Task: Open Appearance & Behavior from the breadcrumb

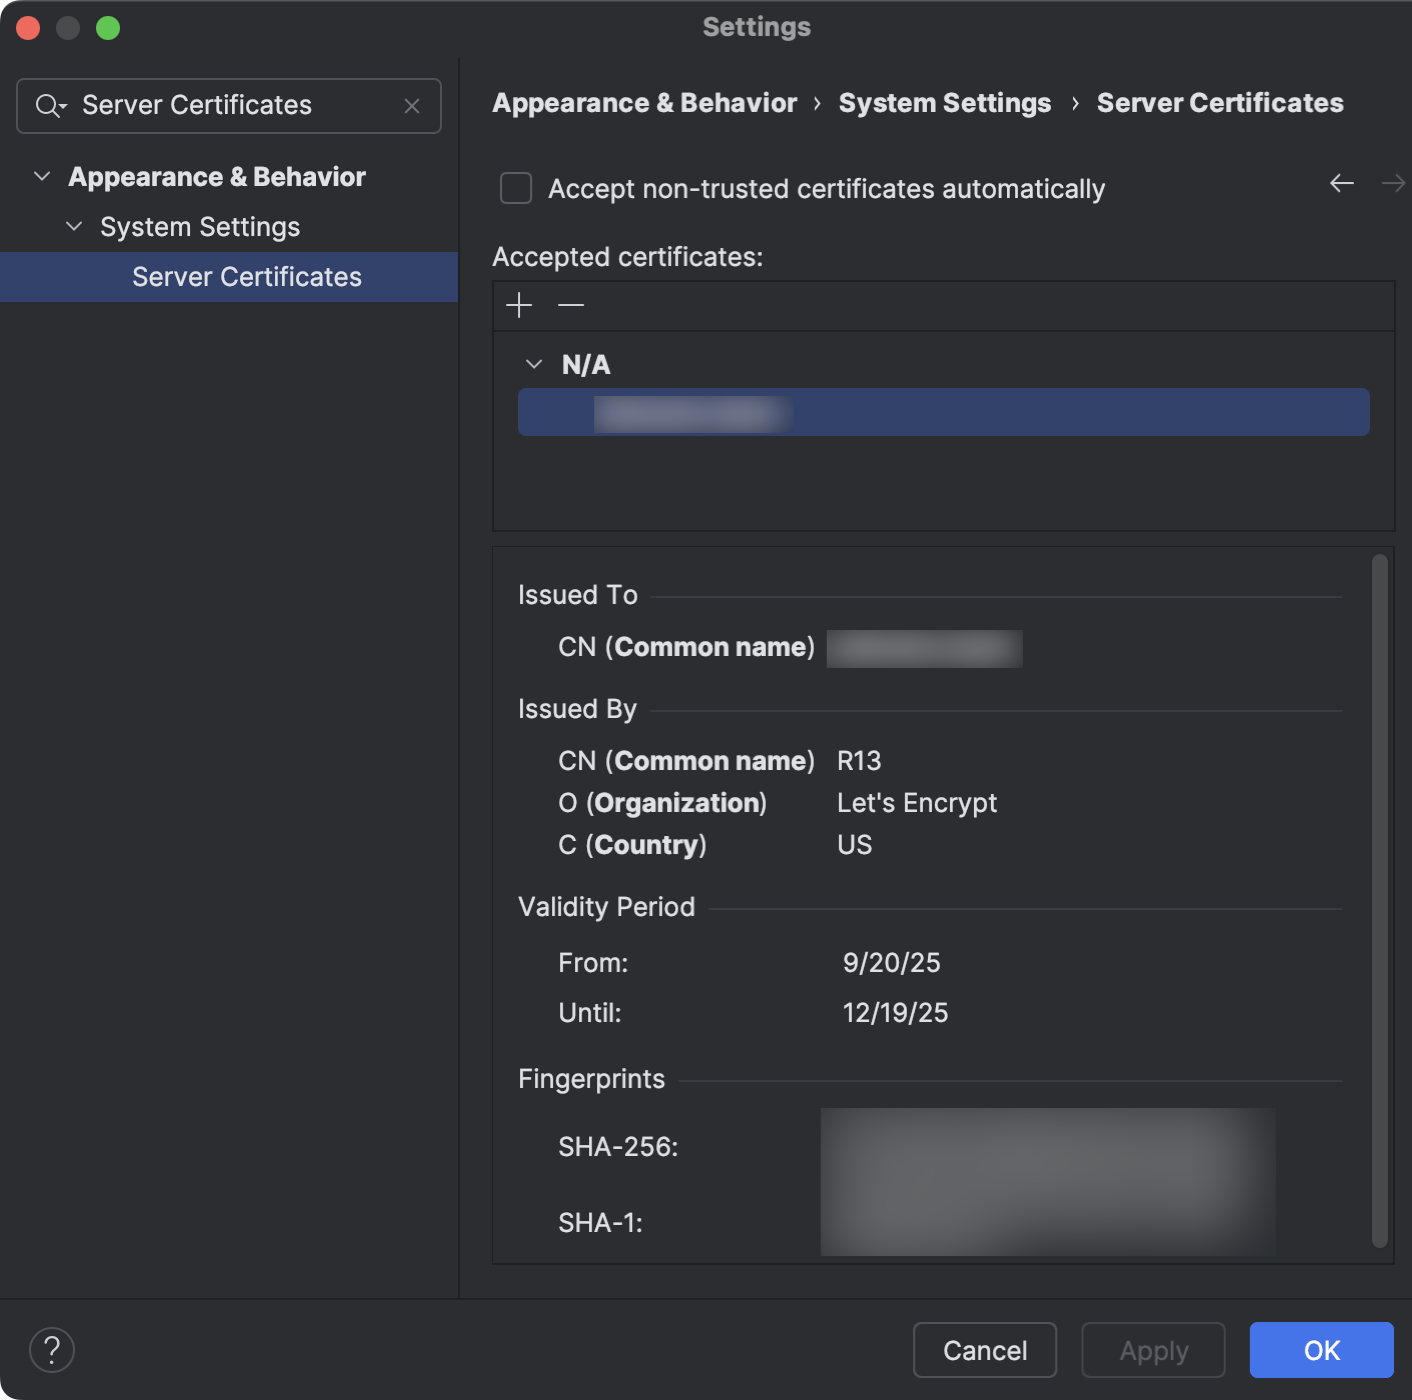Action: [x=643, y=103]
